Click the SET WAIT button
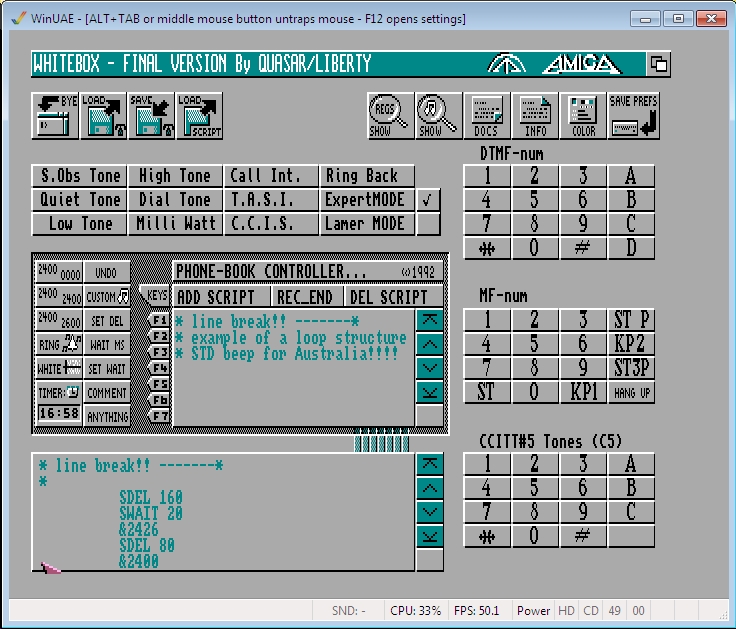 [107, 368]
